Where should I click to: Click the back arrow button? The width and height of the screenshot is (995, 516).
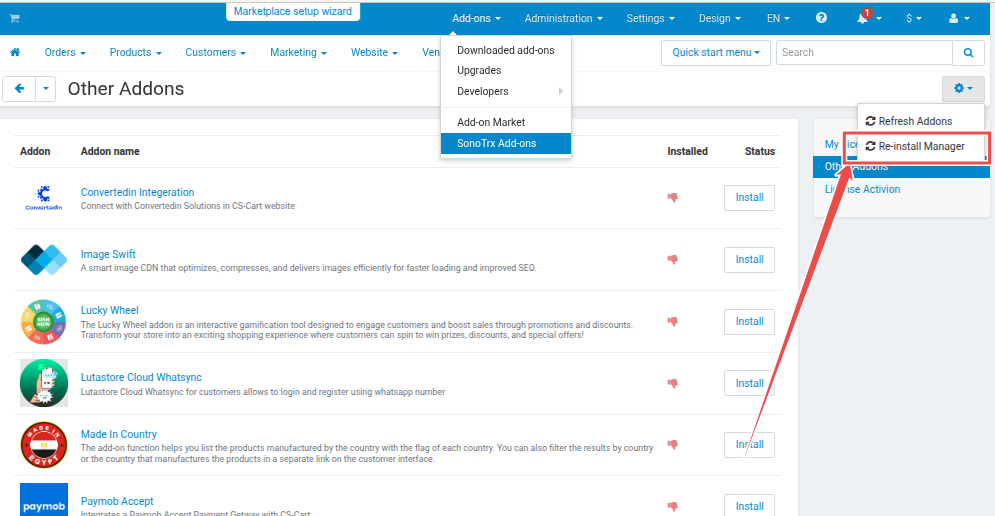(19, 89)
